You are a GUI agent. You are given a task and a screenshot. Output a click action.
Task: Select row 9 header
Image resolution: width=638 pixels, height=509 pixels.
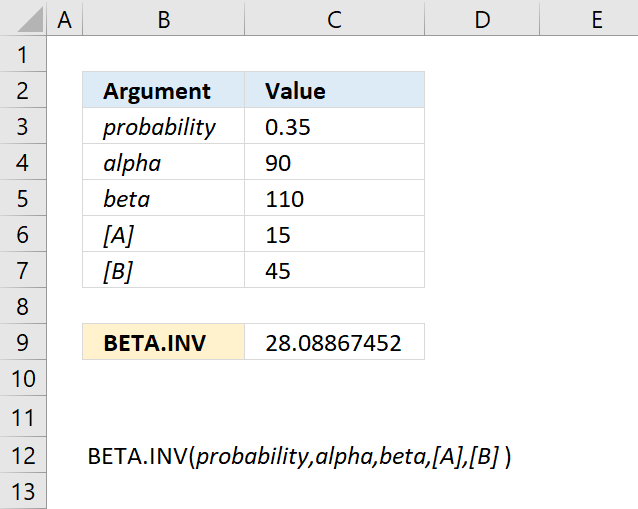tap(23, 342)
